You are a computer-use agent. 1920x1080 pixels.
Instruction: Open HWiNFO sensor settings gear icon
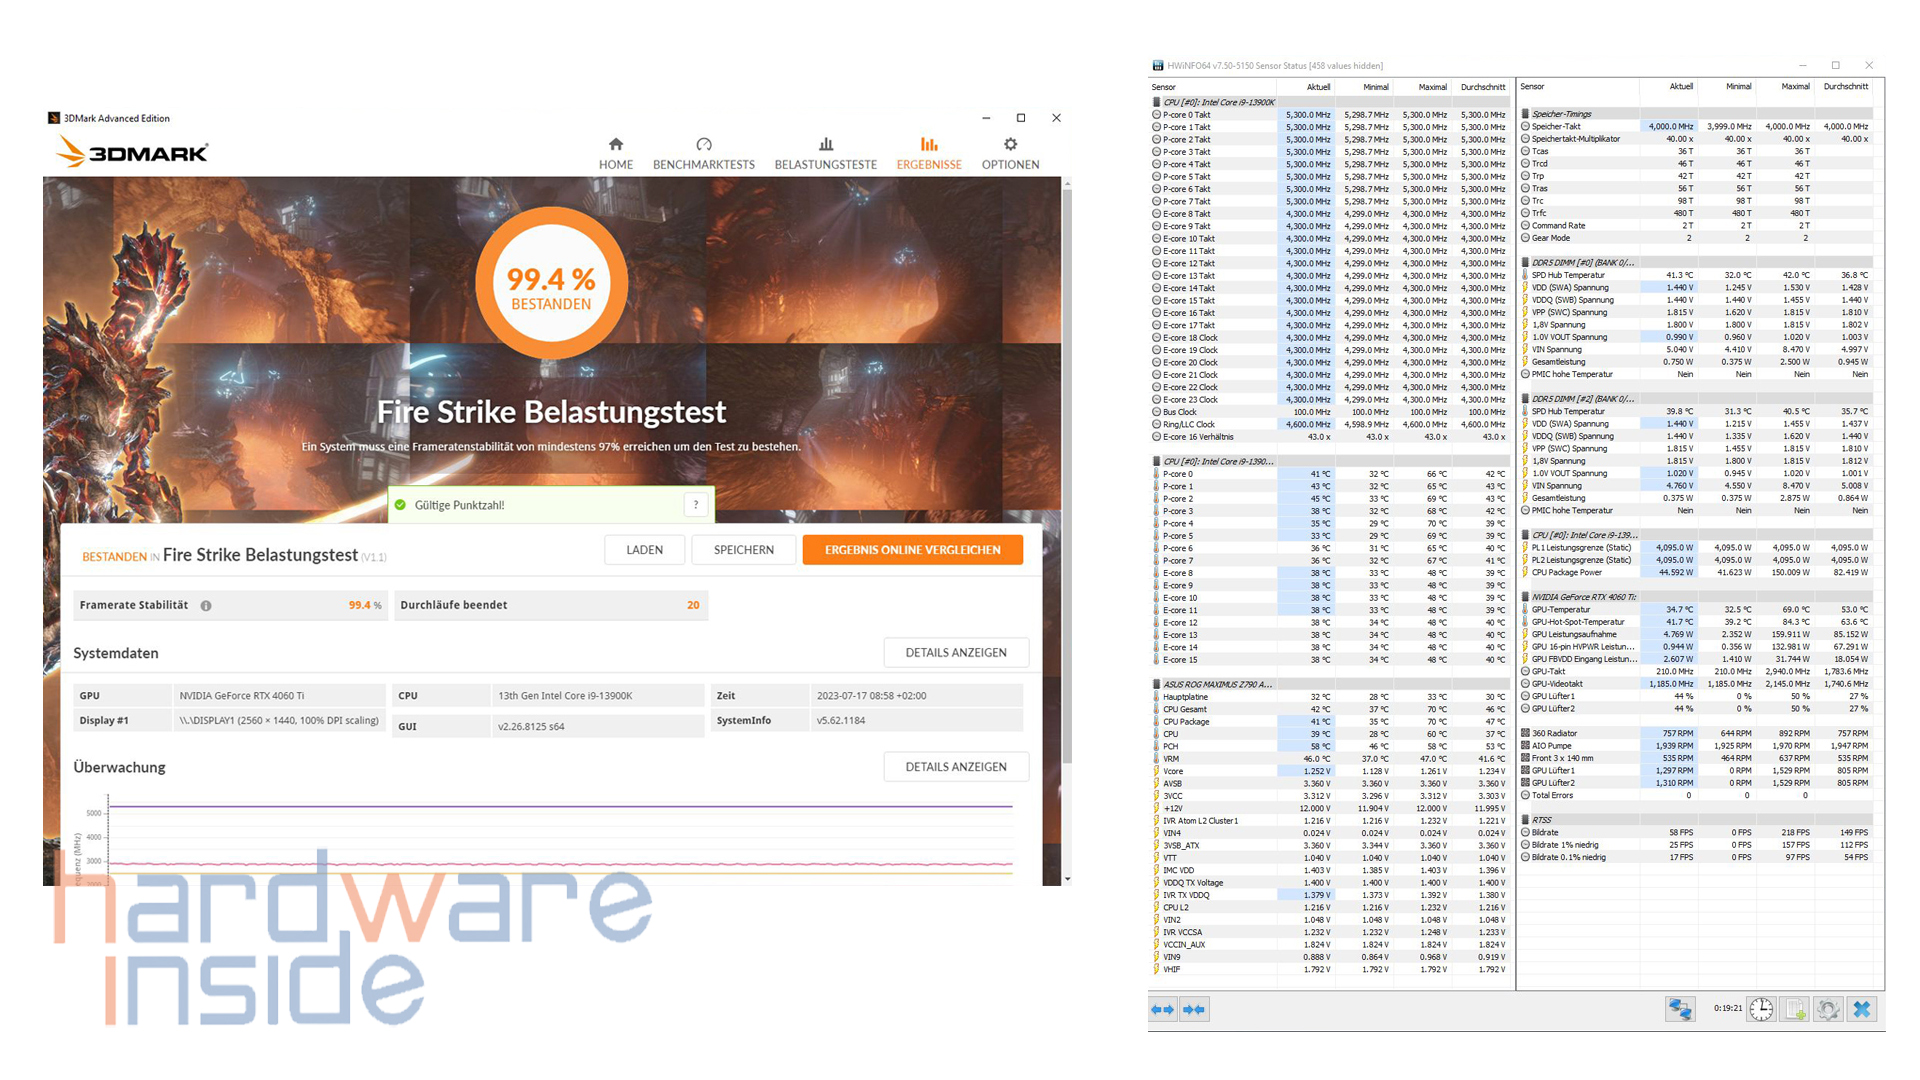(x=1828, y=1010)
